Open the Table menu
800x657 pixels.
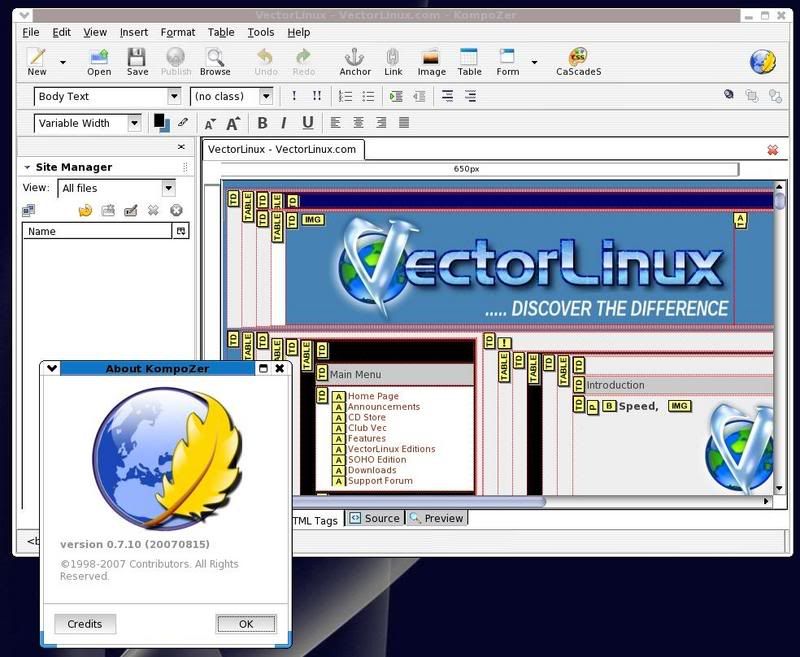(221, 32)
